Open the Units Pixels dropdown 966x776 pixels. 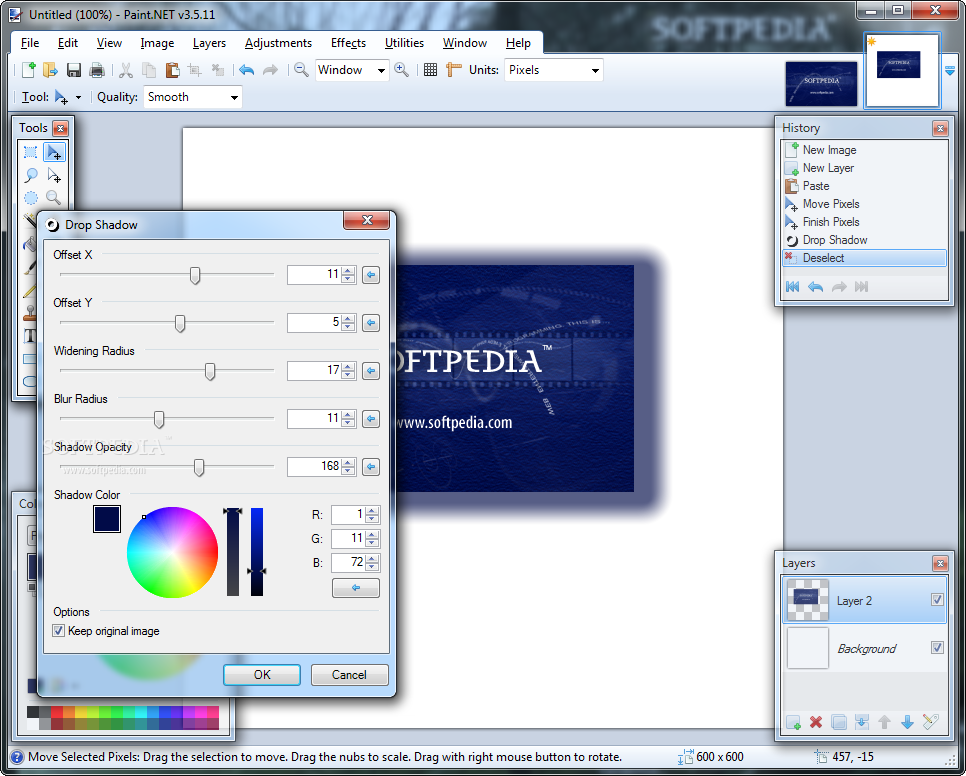click(595, 70)
